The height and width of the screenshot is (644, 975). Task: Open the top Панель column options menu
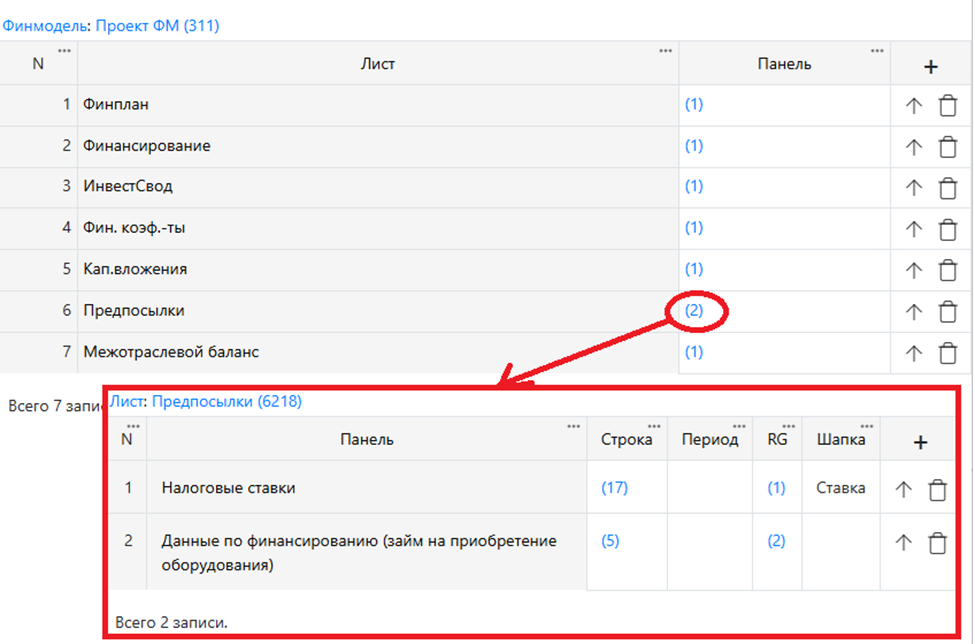tap(877, 51)
